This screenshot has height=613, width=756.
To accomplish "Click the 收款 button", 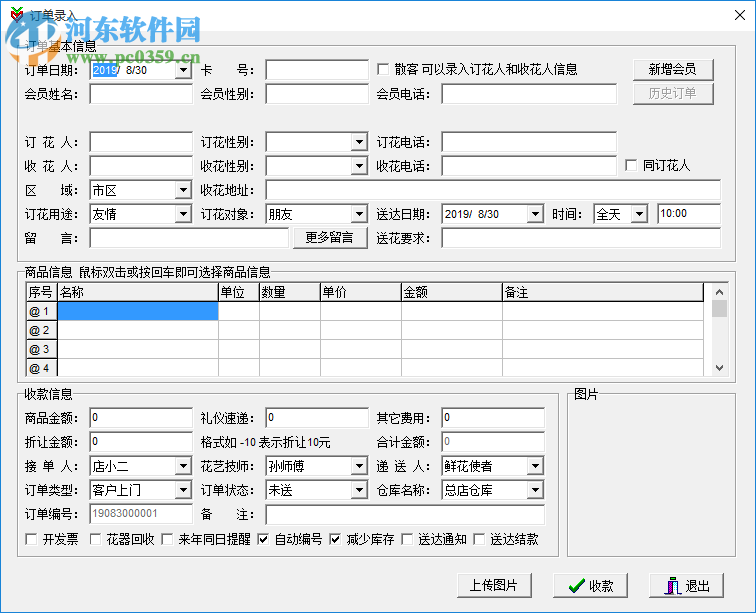I will point(590,586).
